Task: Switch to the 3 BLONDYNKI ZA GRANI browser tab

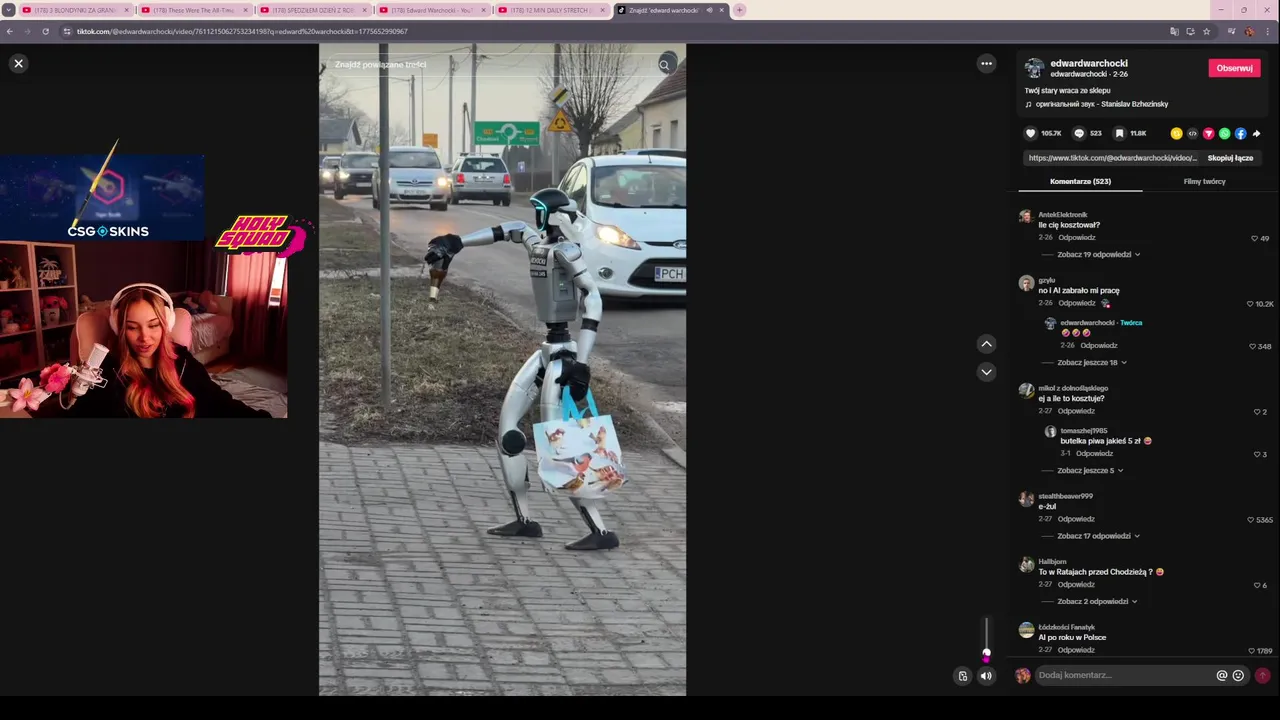Action: coord(75,10)
